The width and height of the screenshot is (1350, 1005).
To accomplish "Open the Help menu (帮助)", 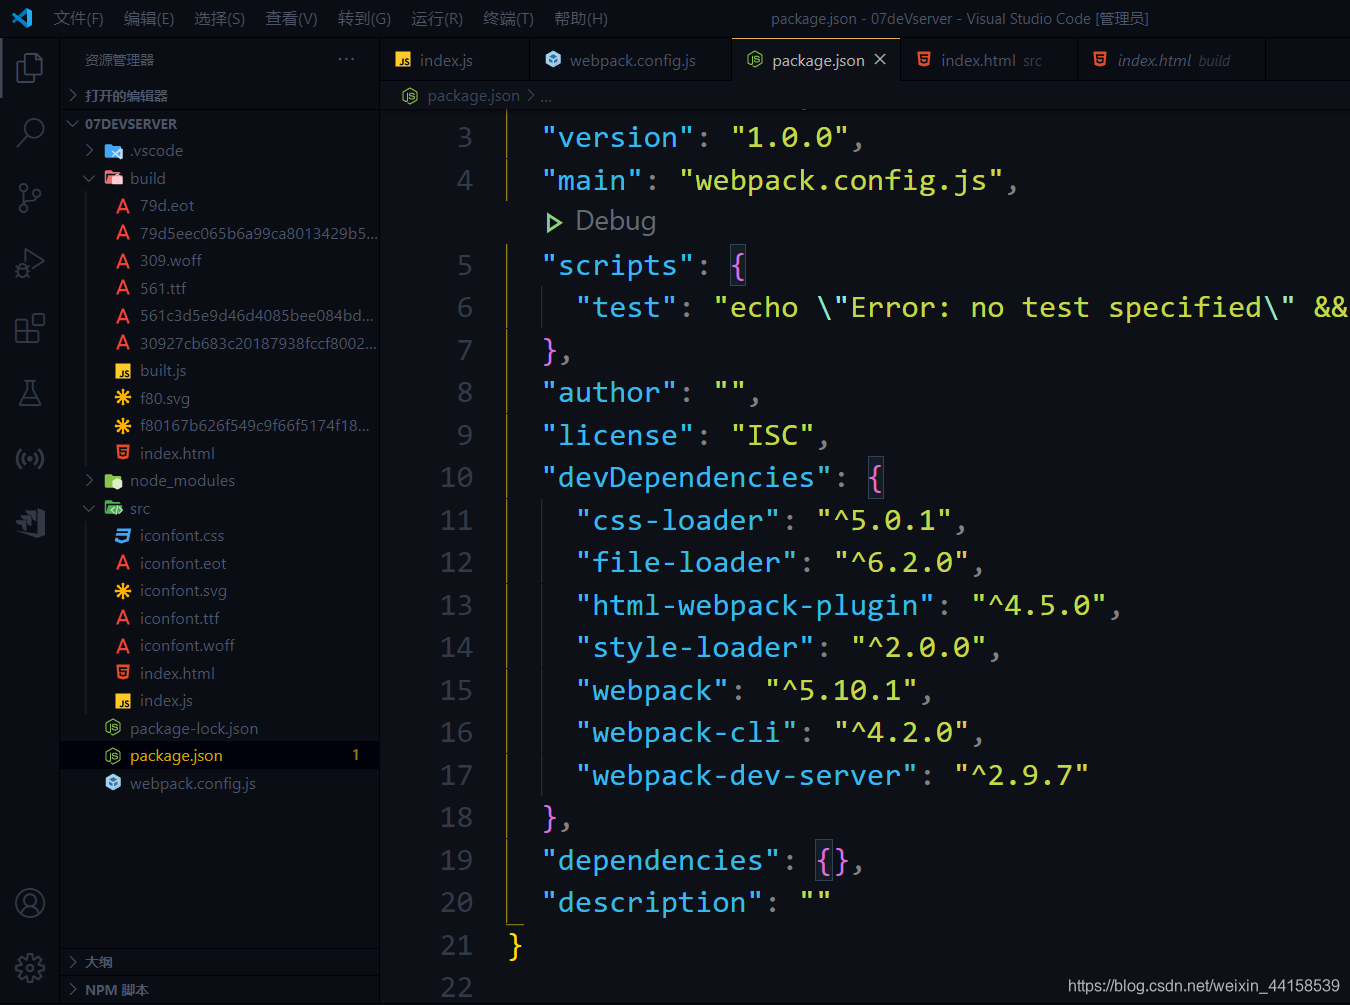I will 581,18.
